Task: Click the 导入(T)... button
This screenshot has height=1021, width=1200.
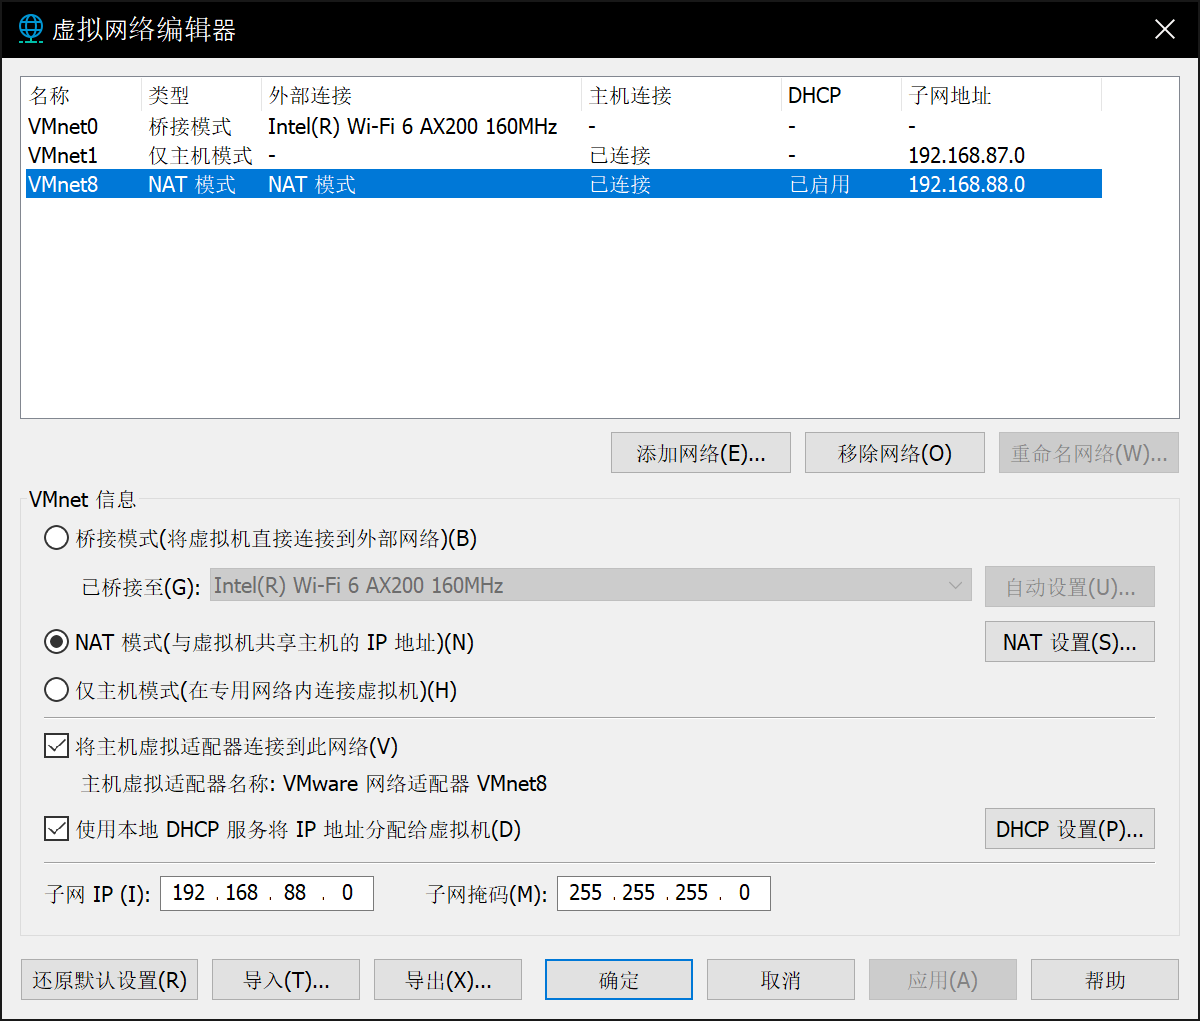Action: click(x=286, y=980)
